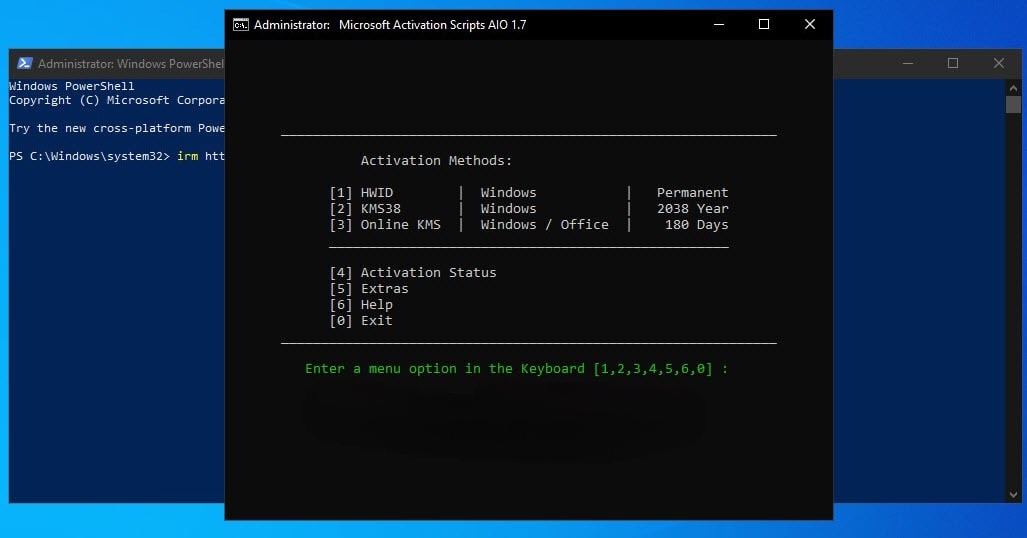Viewport: 1027px width, 538px height.
Task: Click the "180 Days" value text
Action: pyautogui.click(x=696, y=225)
